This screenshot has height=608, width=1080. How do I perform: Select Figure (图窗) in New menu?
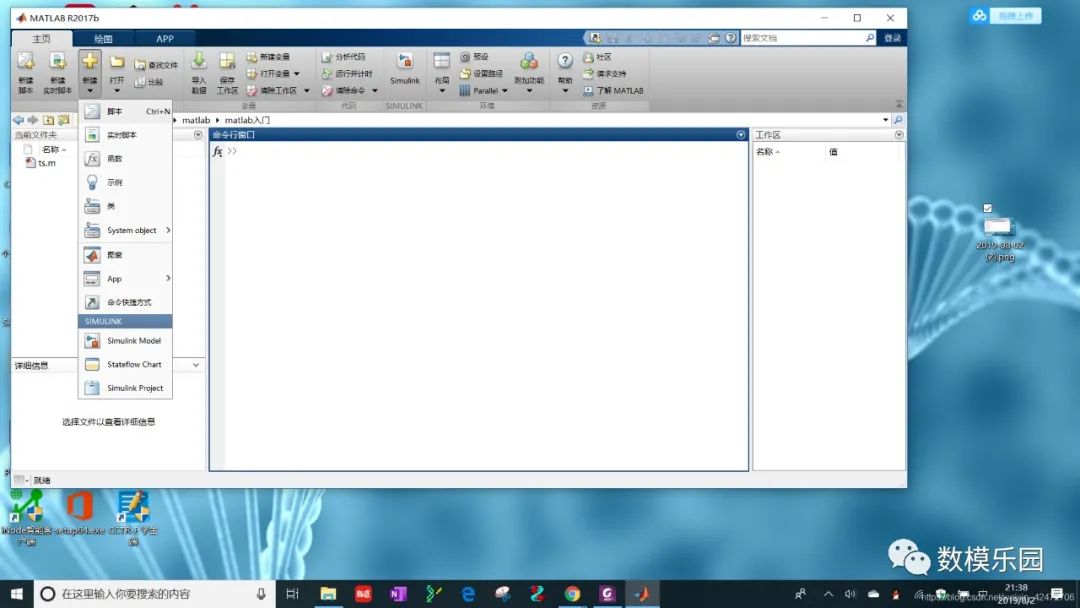pyautogui.click(x=125, y=255)
